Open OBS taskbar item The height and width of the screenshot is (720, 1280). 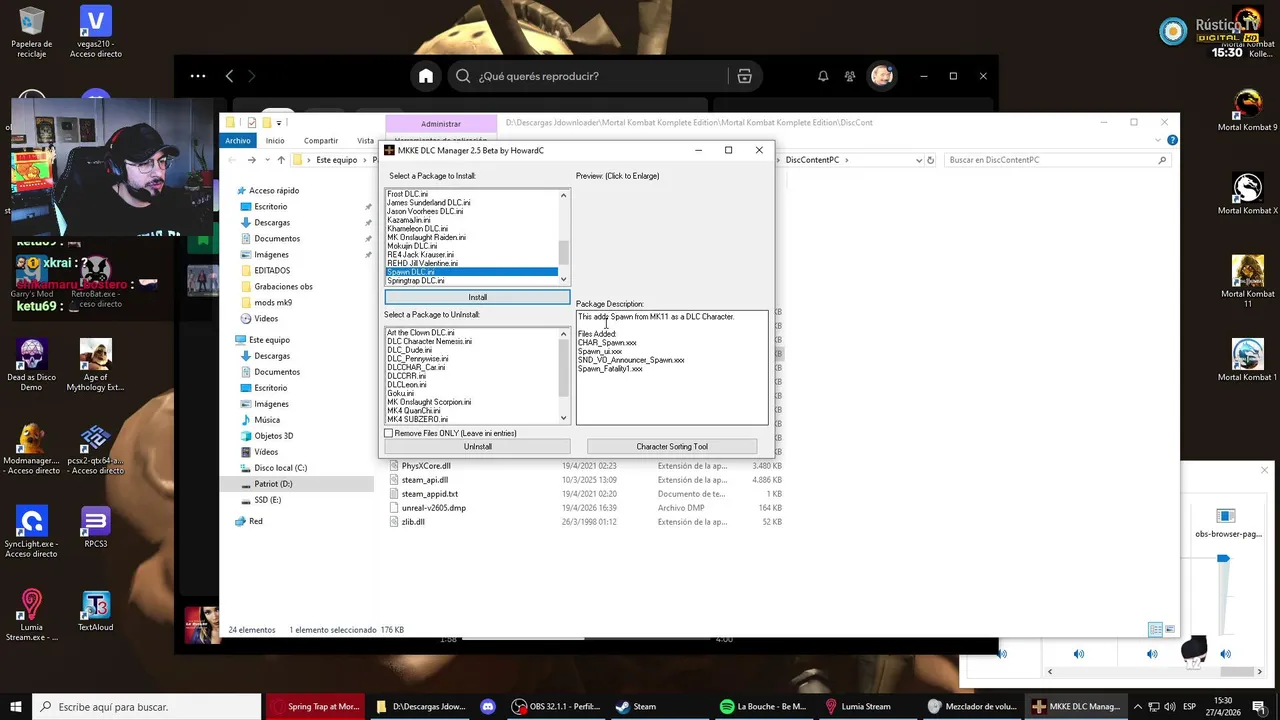click(556, 706)
